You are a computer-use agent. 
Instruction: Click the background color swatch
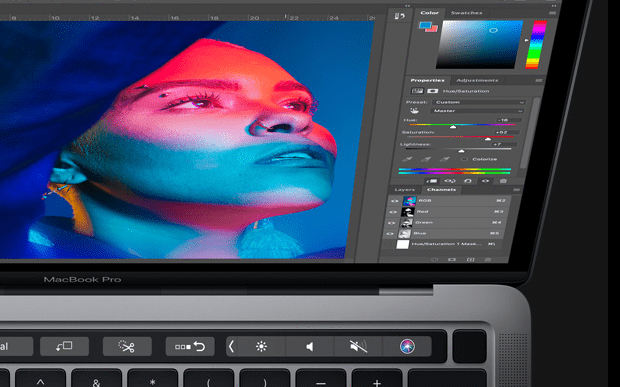point(433,29)
